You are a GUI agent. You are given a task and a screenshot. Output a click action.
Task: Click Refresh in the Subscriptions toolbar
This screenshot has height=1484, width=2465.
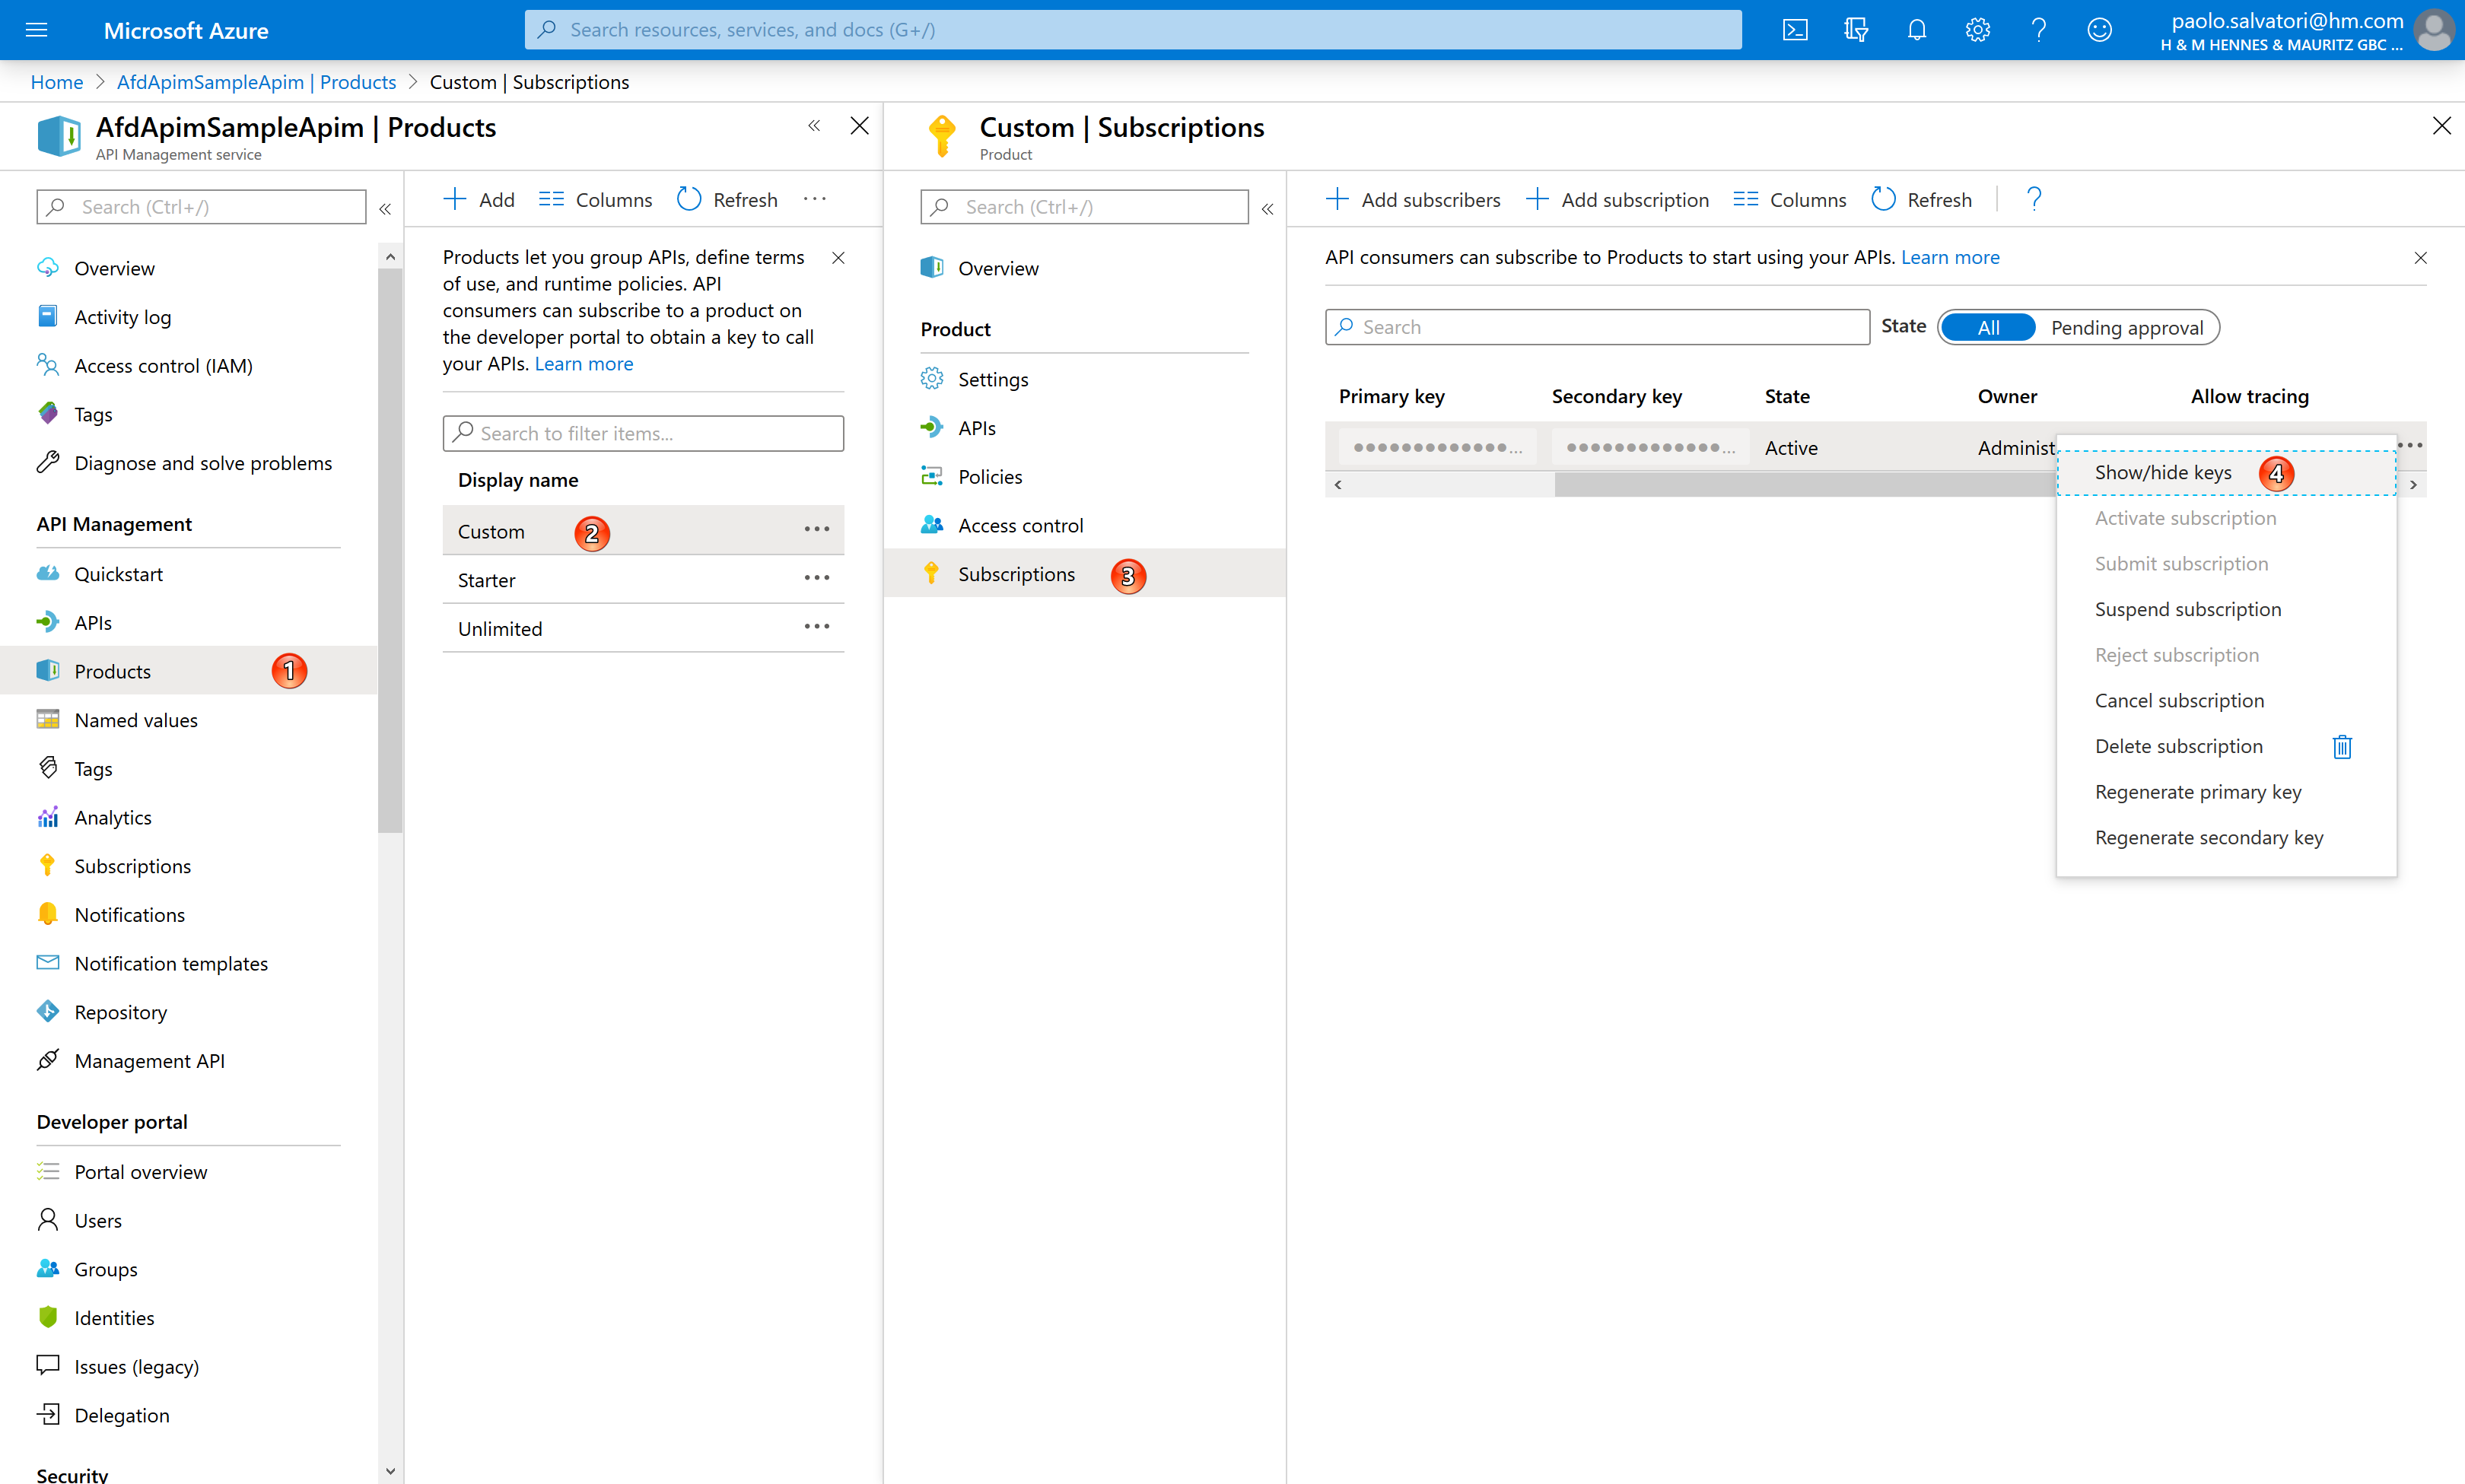click(x=1922, y=200)
